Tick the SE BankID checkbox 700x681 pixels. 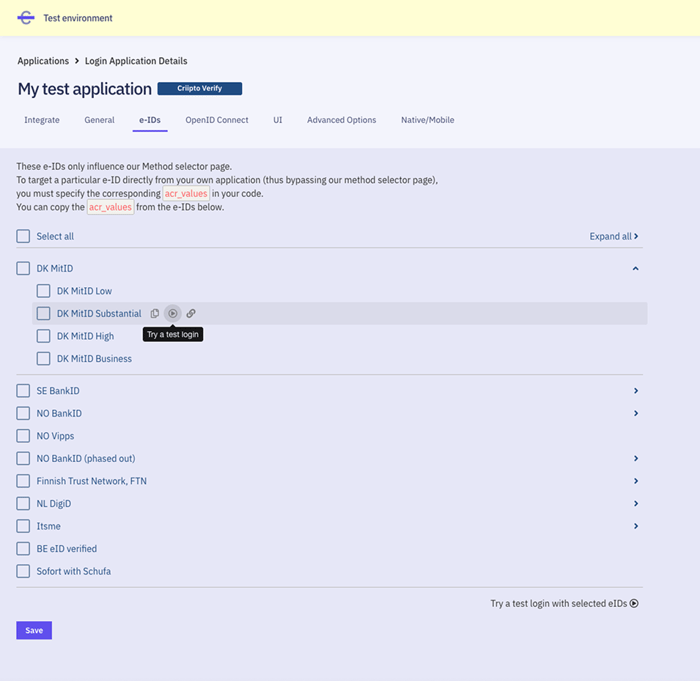[23, 391]
